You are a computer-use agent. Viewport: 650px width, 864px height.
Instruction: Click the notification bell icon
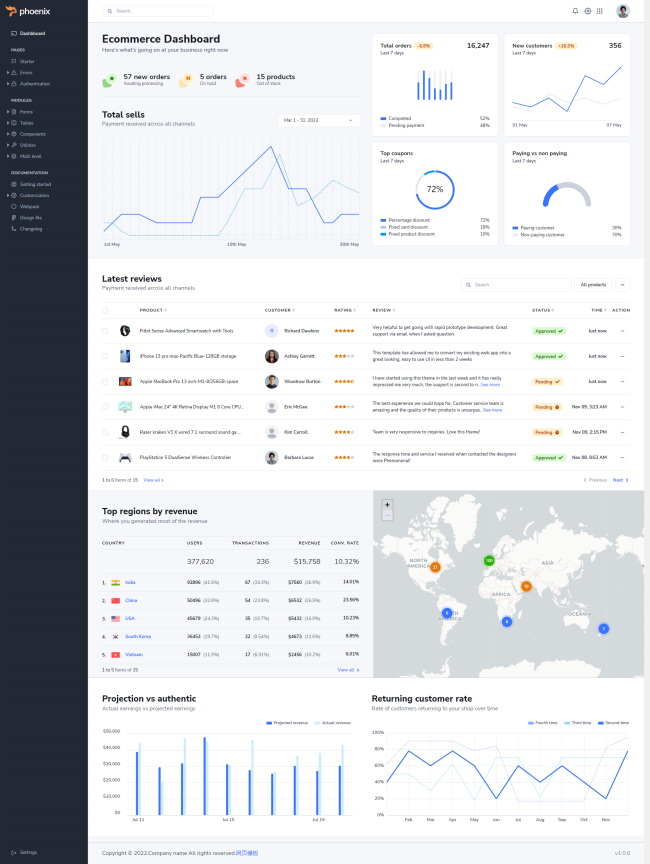pos(575,11)
